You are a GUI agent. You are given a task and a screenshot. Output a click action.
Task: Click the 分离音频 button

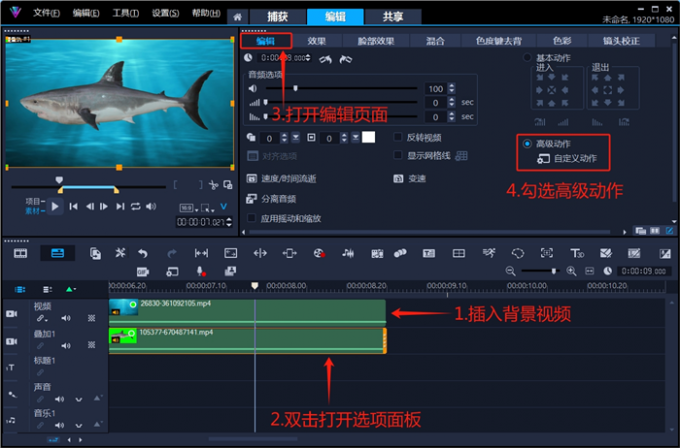click(x=271, y=199)
